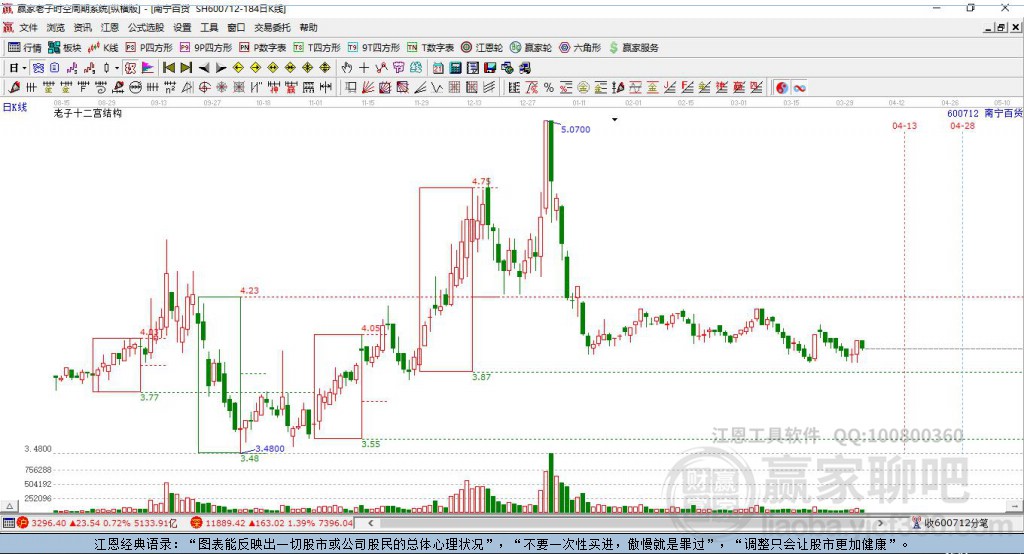Image resolution: width=1024 pixels, height=554 pixels.
Task: Switch to K线 chart view
Action: point(103,48)
